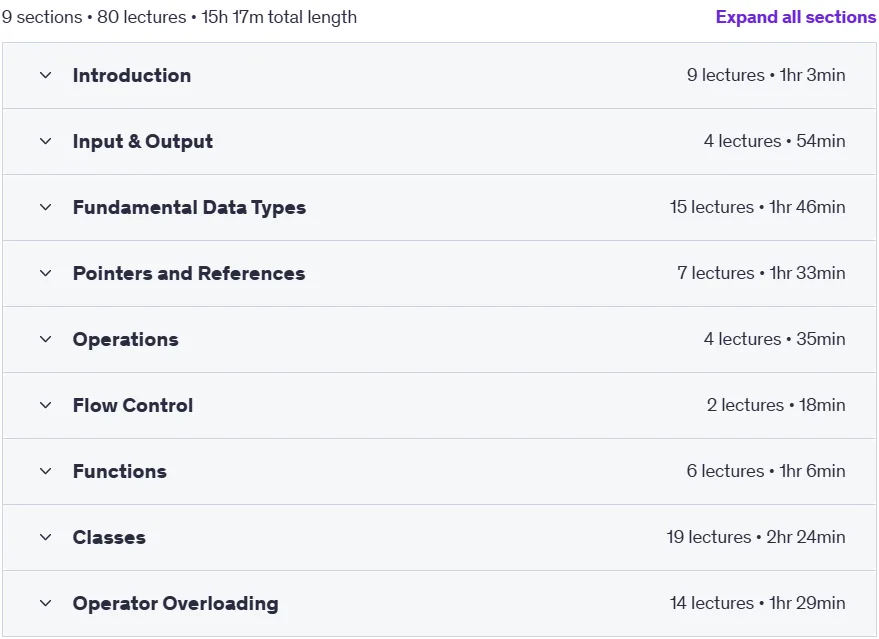Expand Fundamental Data Types chevron

pyautogui.click(x=45, y=207)
